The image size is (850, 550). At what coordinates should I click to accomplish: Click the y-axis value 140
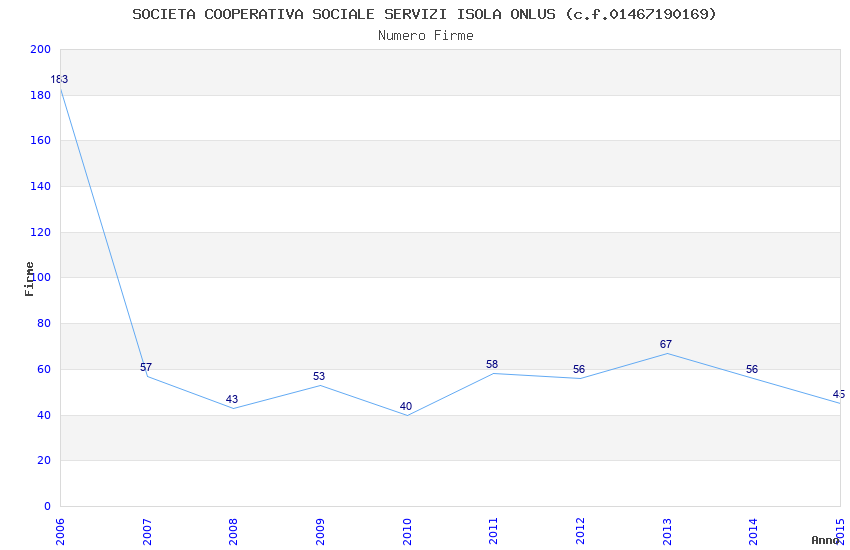click(41, 186)
